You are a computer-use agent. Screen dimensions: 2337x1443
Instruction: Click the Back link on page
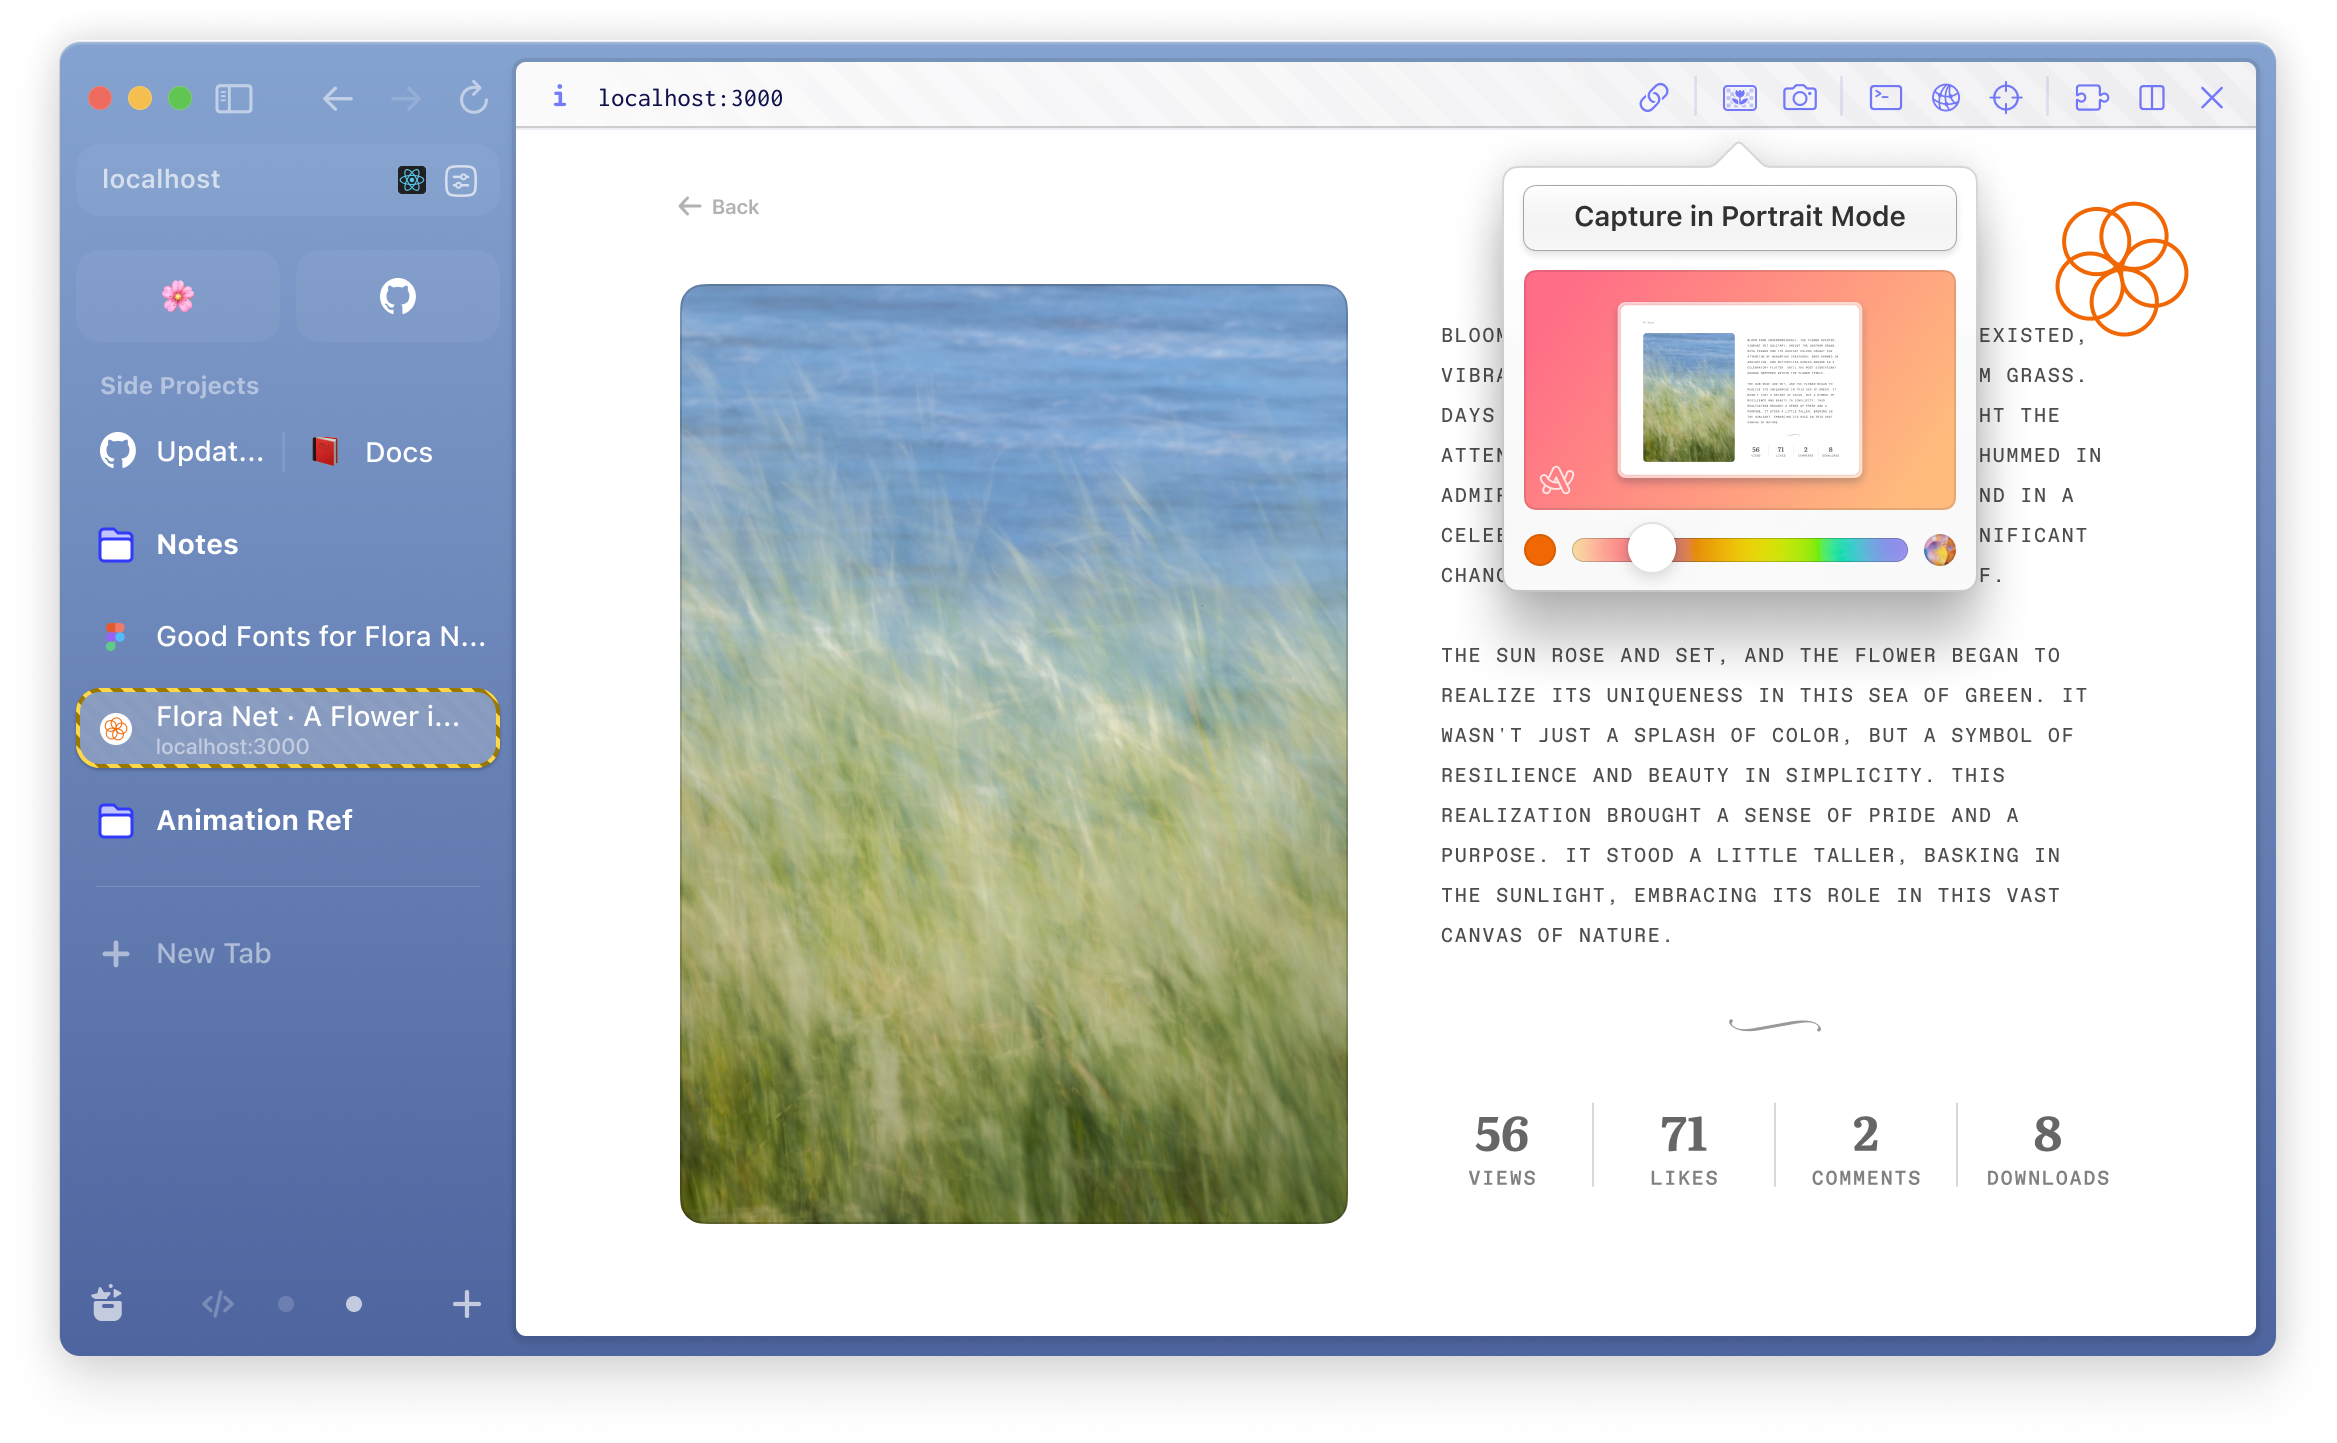pyautogui.click(x=719, y=207)
